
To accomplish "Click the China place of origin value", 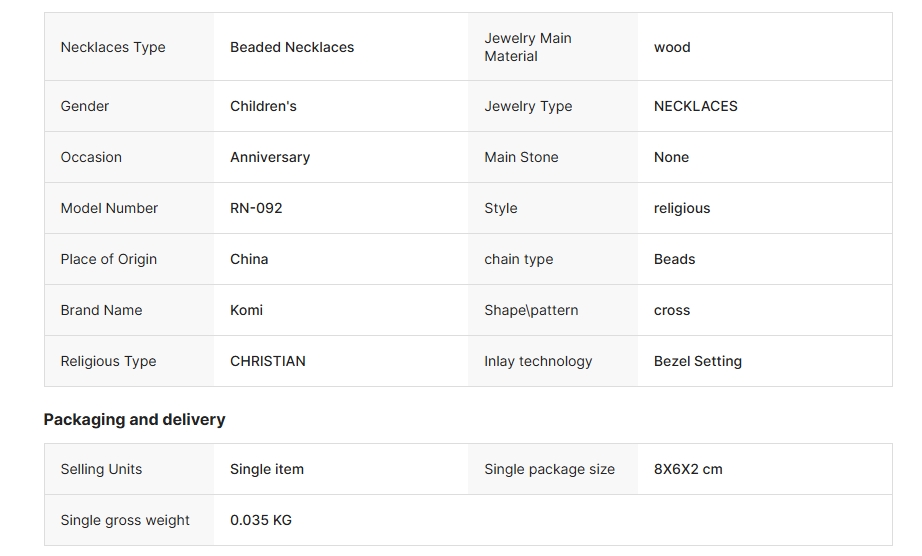I will (x=249, y=259).
